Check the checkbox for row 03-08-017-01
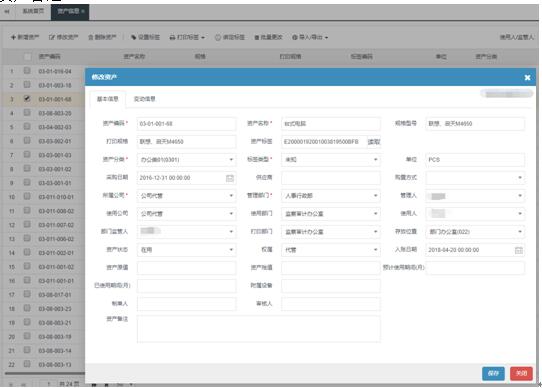This screenshot has height=388, width=542. 27,294
